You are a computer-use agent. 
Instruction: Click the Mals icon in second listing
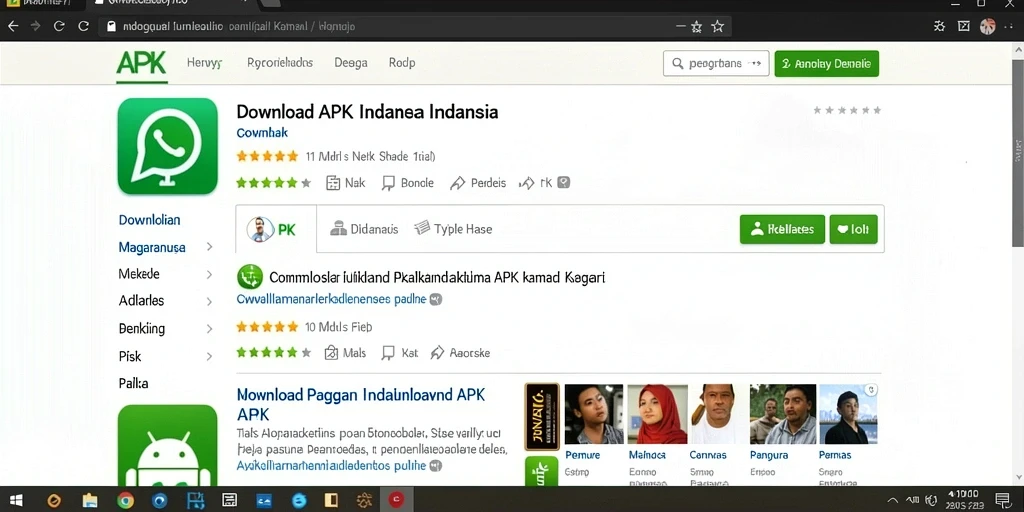tap(331, 353)
